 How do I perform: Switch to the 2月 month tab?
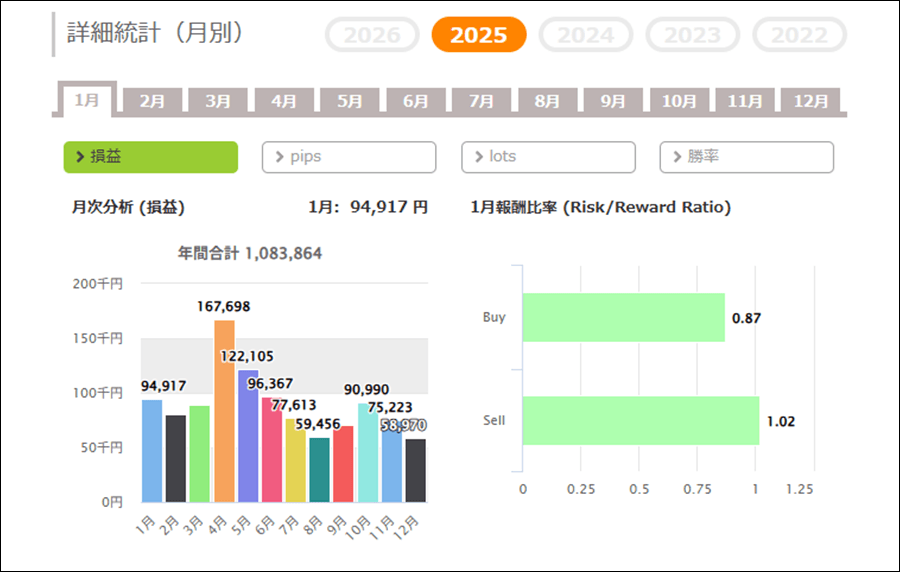tap(153, 101)
